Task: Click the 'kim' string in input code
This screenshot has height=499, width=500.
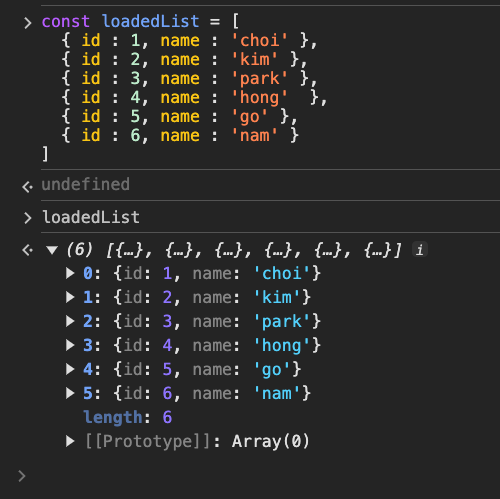Action: (255, 60)
